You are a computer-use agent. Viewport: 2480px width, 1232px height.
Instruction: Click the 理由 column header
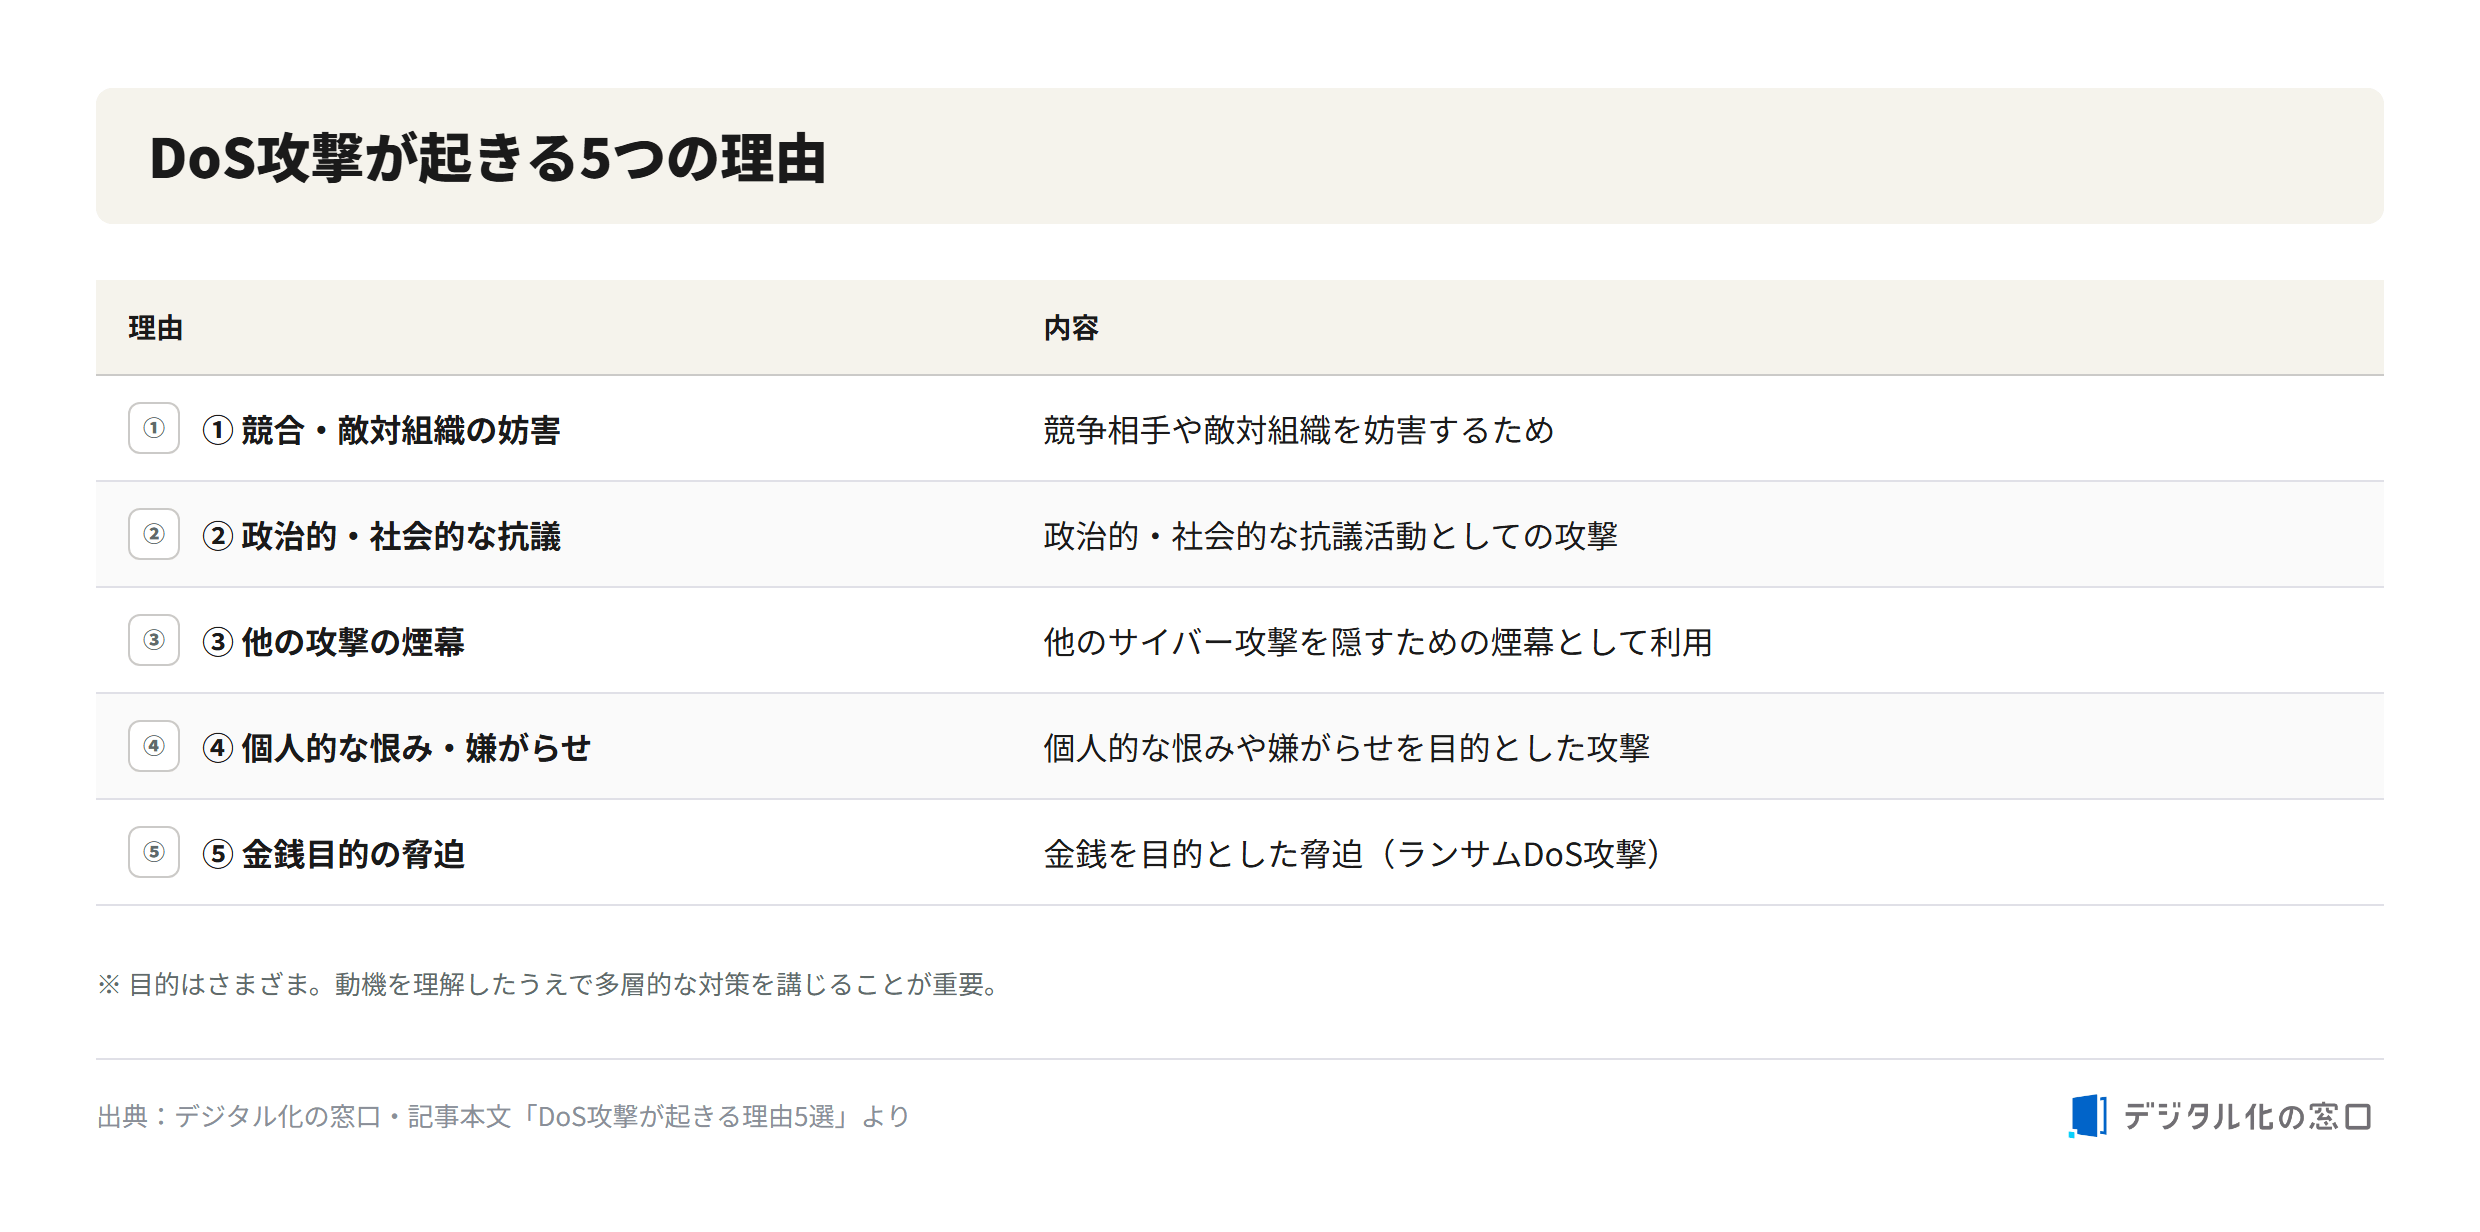[155, 328]
